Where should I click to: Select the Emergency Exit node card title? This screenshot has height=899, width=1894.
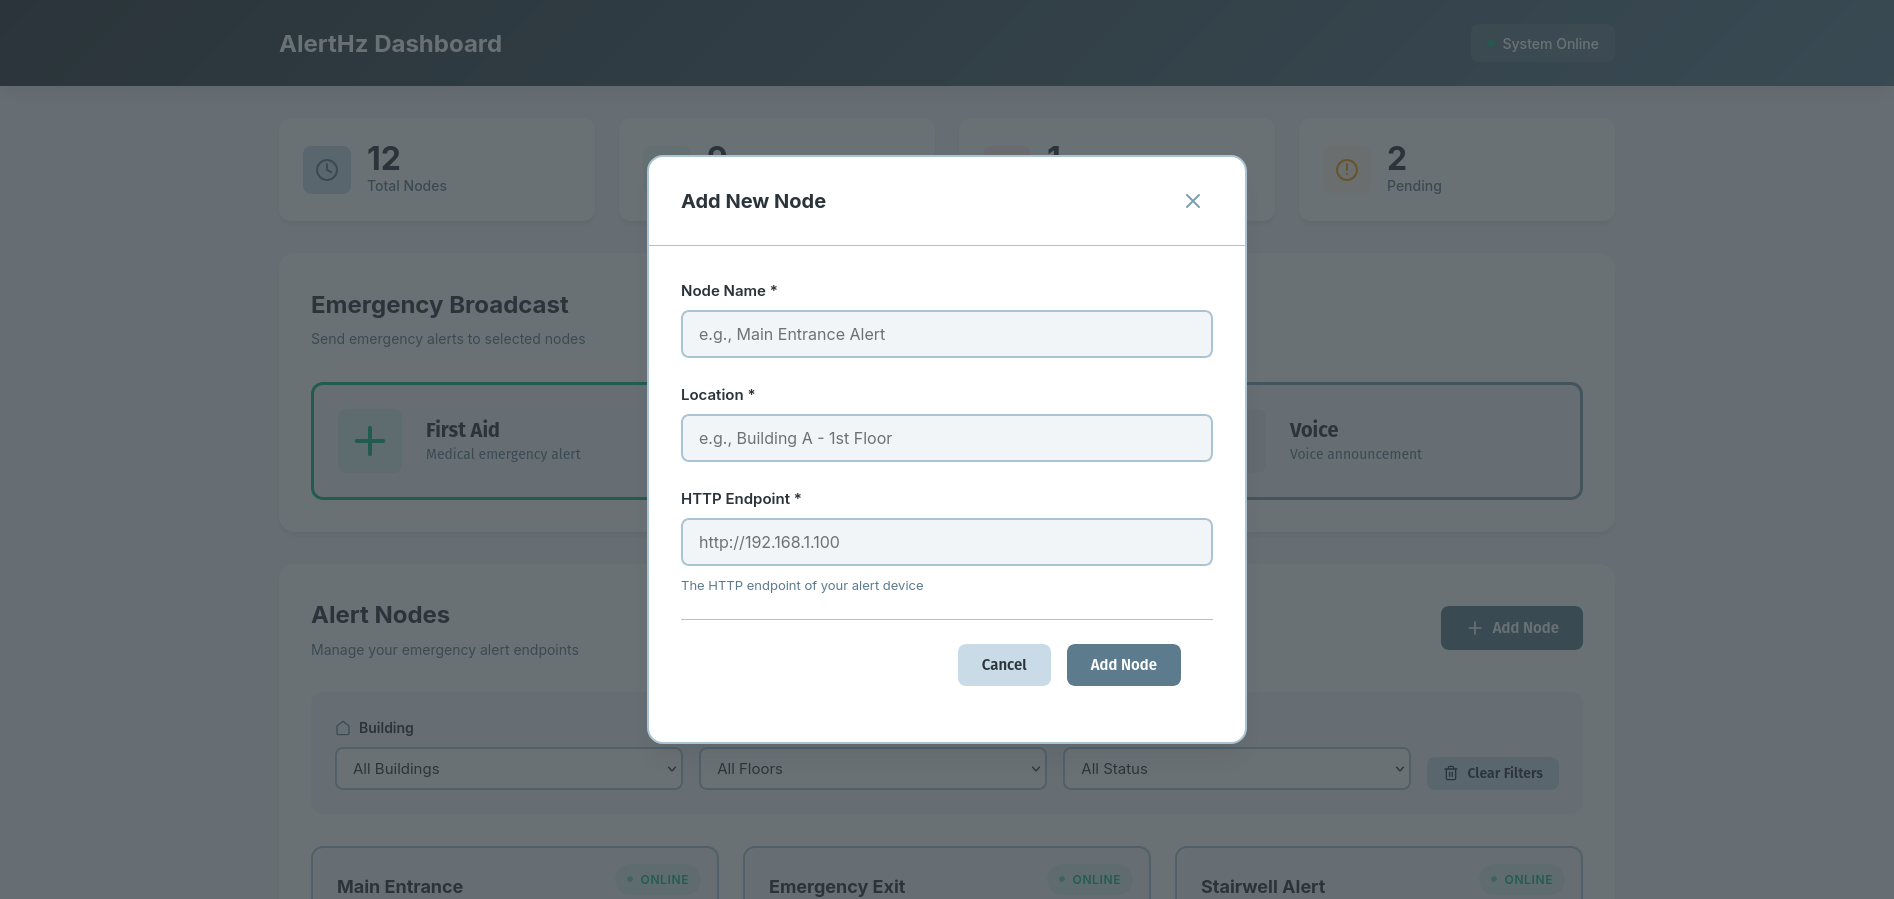[x=837, y=887]
